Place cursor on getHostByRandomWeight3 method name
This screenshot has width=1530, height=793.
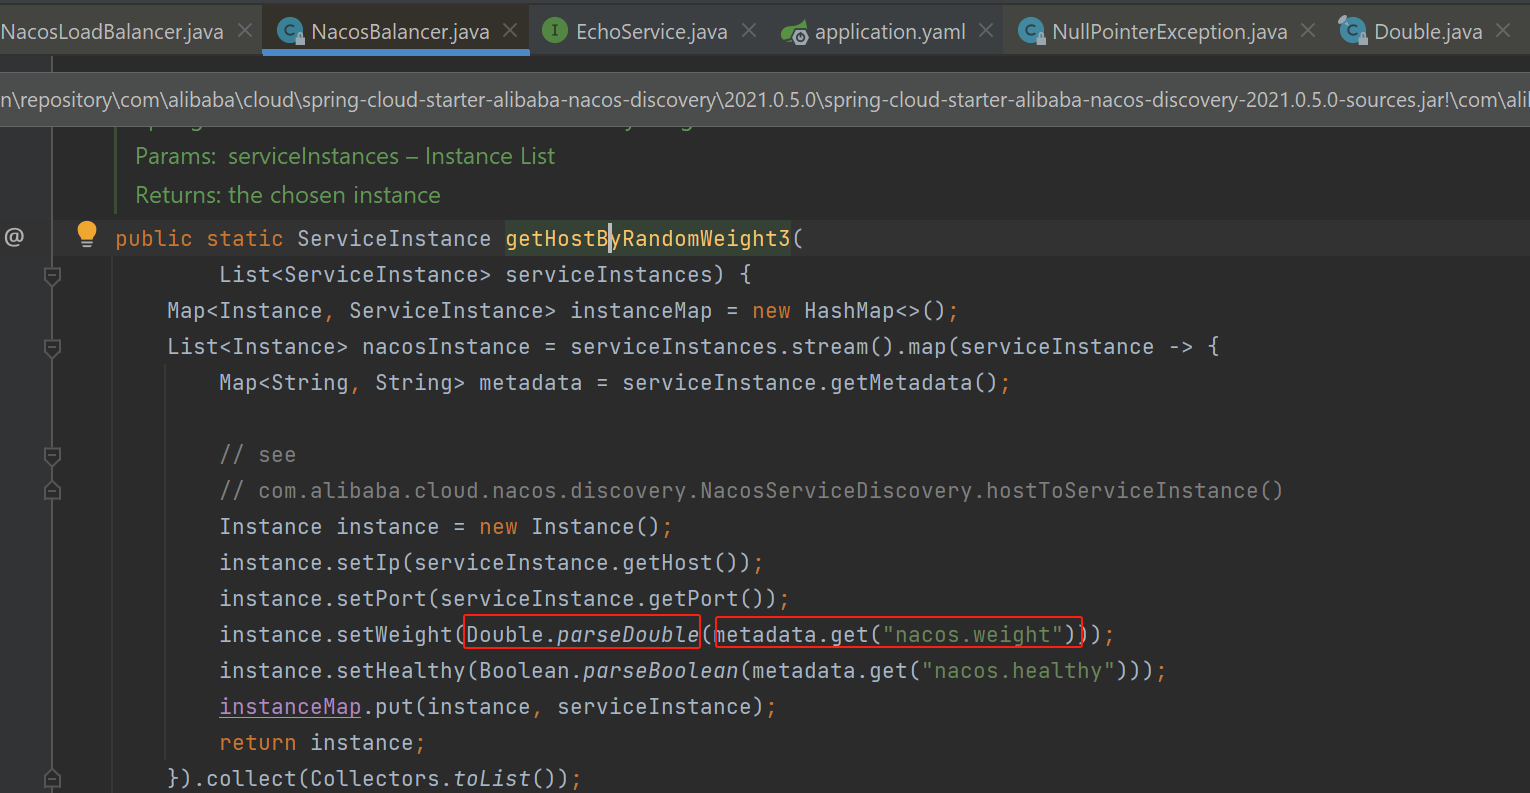coord(648,238)
